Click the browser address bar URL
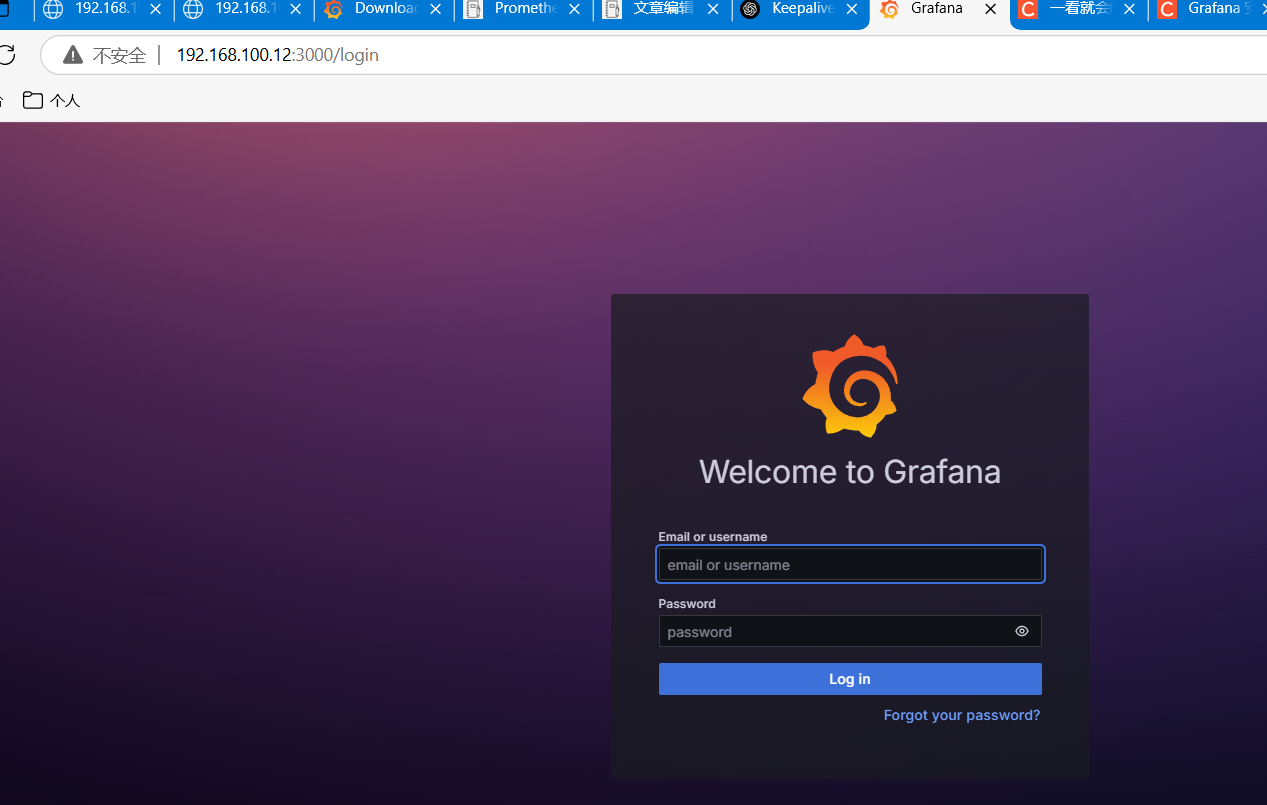The width and height of the screenshot is (1267, 805). coord(278,55)
